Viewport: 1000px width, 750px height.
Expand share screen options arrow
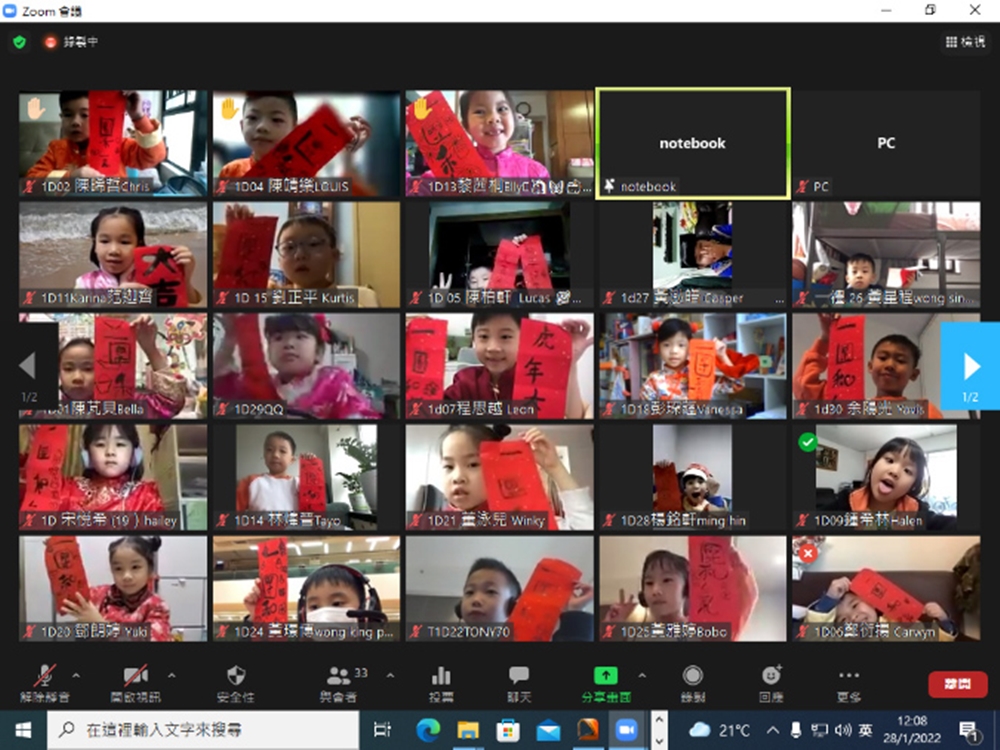pos(642,675)
